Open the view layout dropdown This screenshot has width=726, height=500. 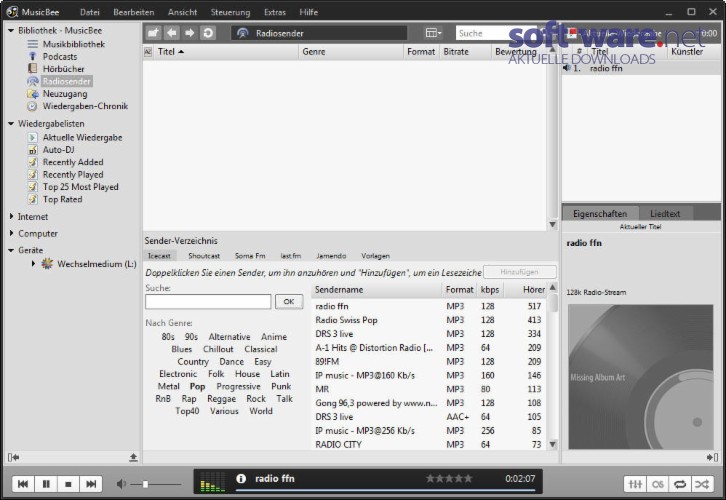pyautogui.click(x=433, y=33)
